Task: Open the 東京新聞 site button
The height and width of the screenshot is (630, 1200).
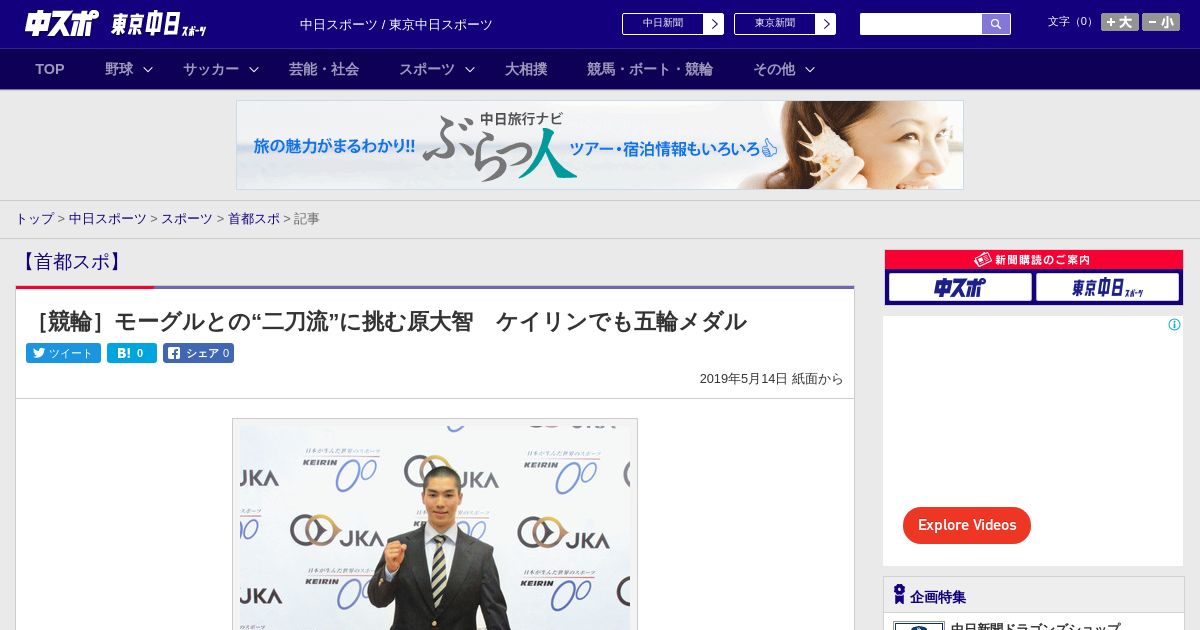Action: pos(775,24)
